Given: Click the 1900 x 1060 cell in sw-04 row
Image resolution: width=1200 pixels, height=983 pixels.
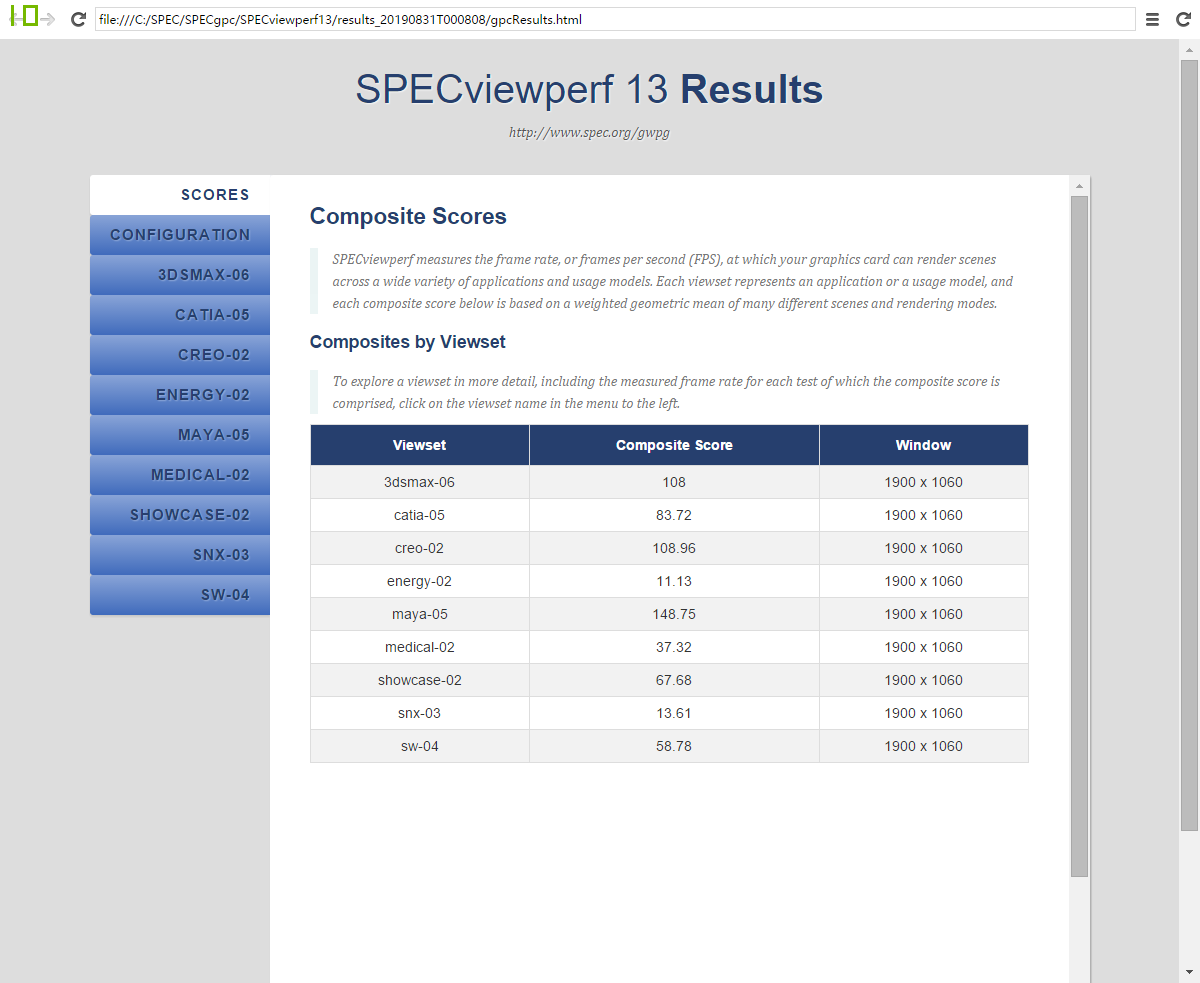Looking at the screenshot, I should pyautogui.click(x=924, y=746).
